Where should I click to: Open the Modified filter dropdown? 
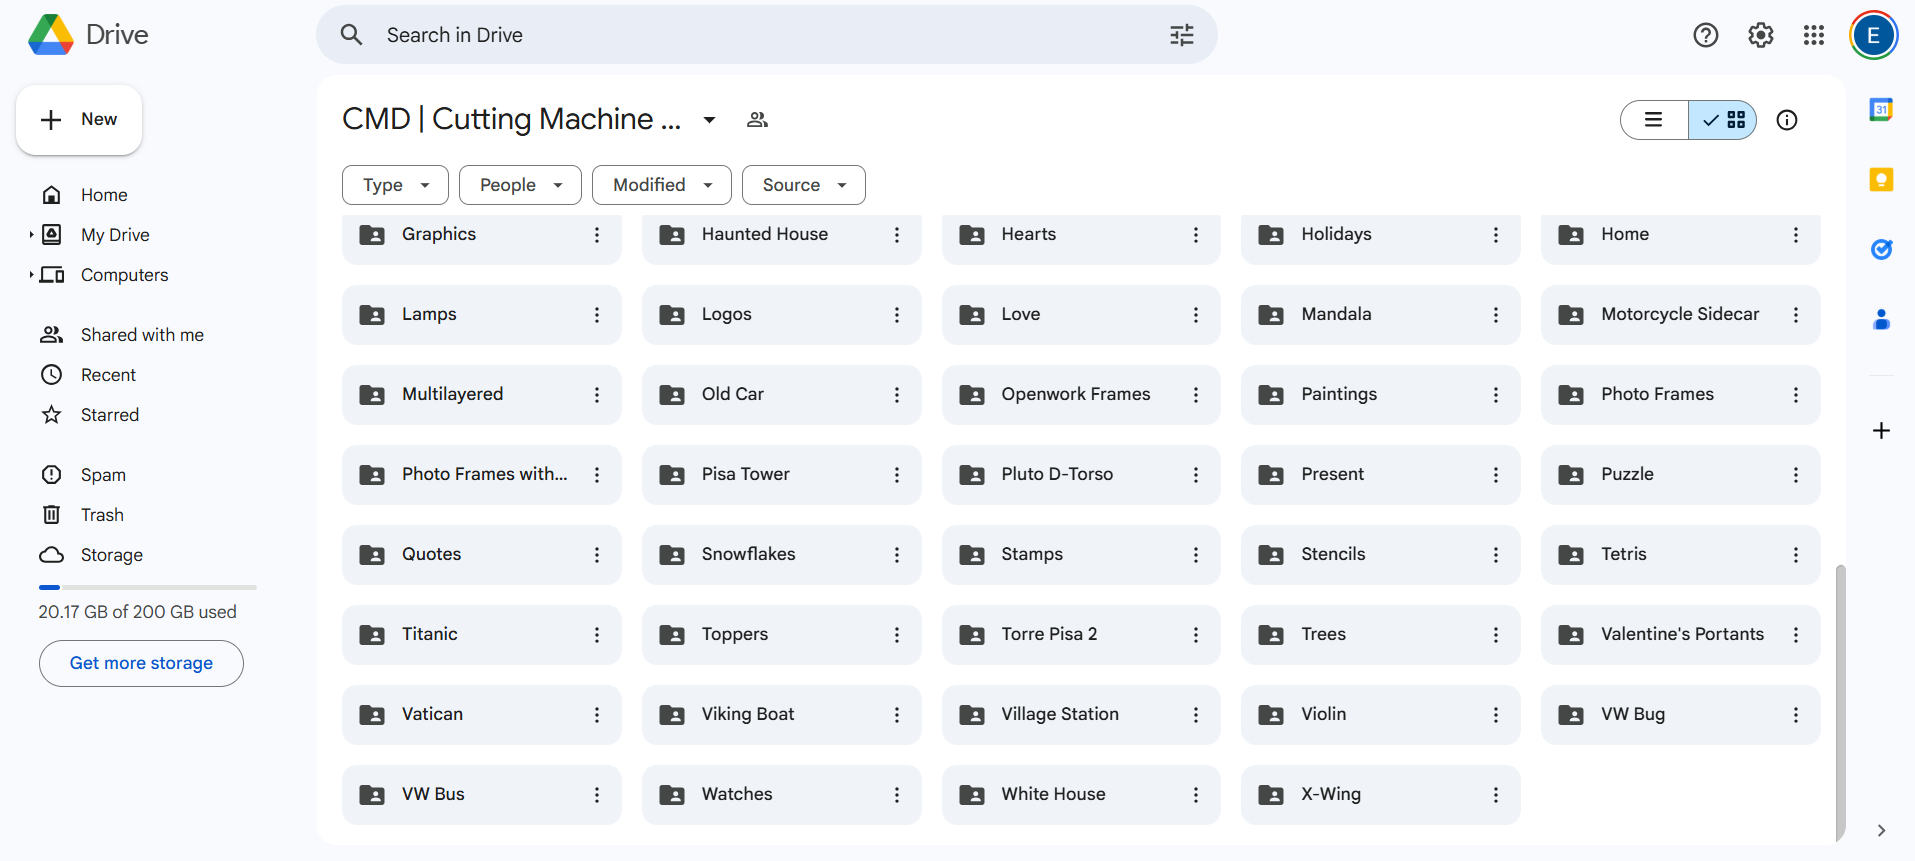click(x=662, y=185)
